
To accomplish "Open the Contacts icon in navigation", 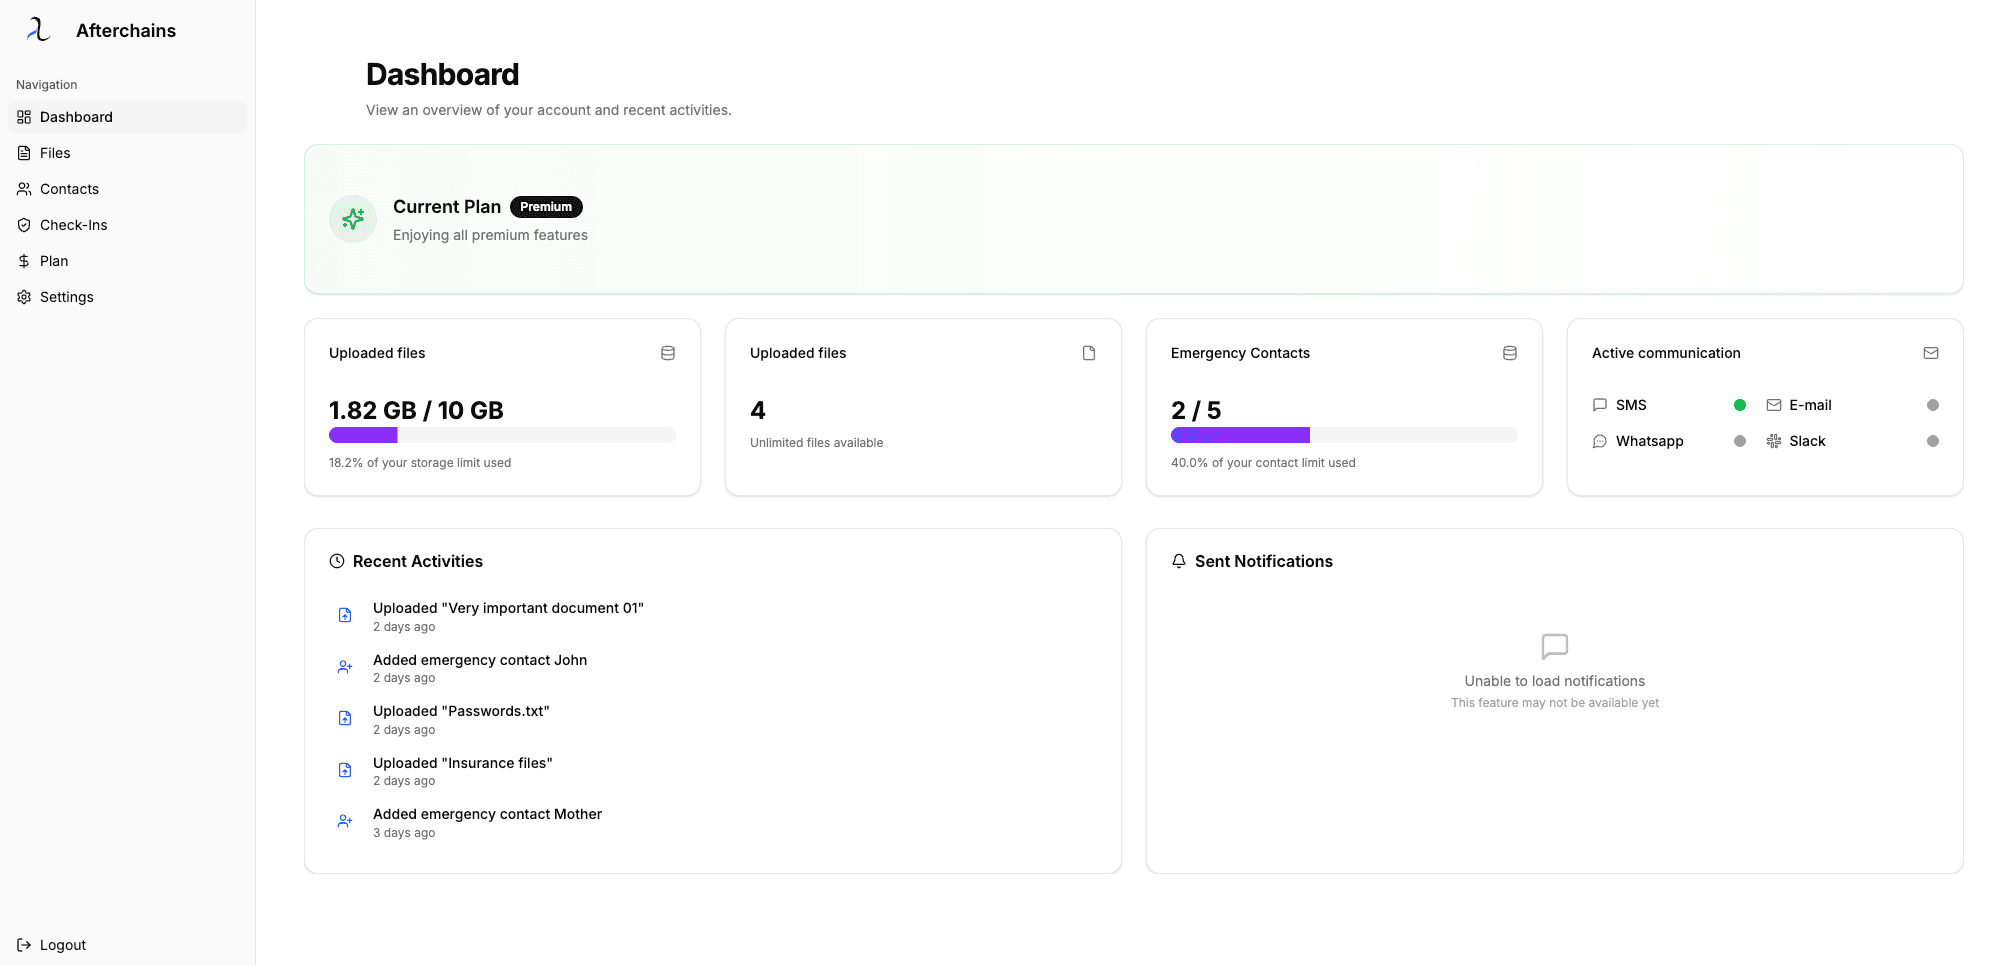I will pos(24,188).
